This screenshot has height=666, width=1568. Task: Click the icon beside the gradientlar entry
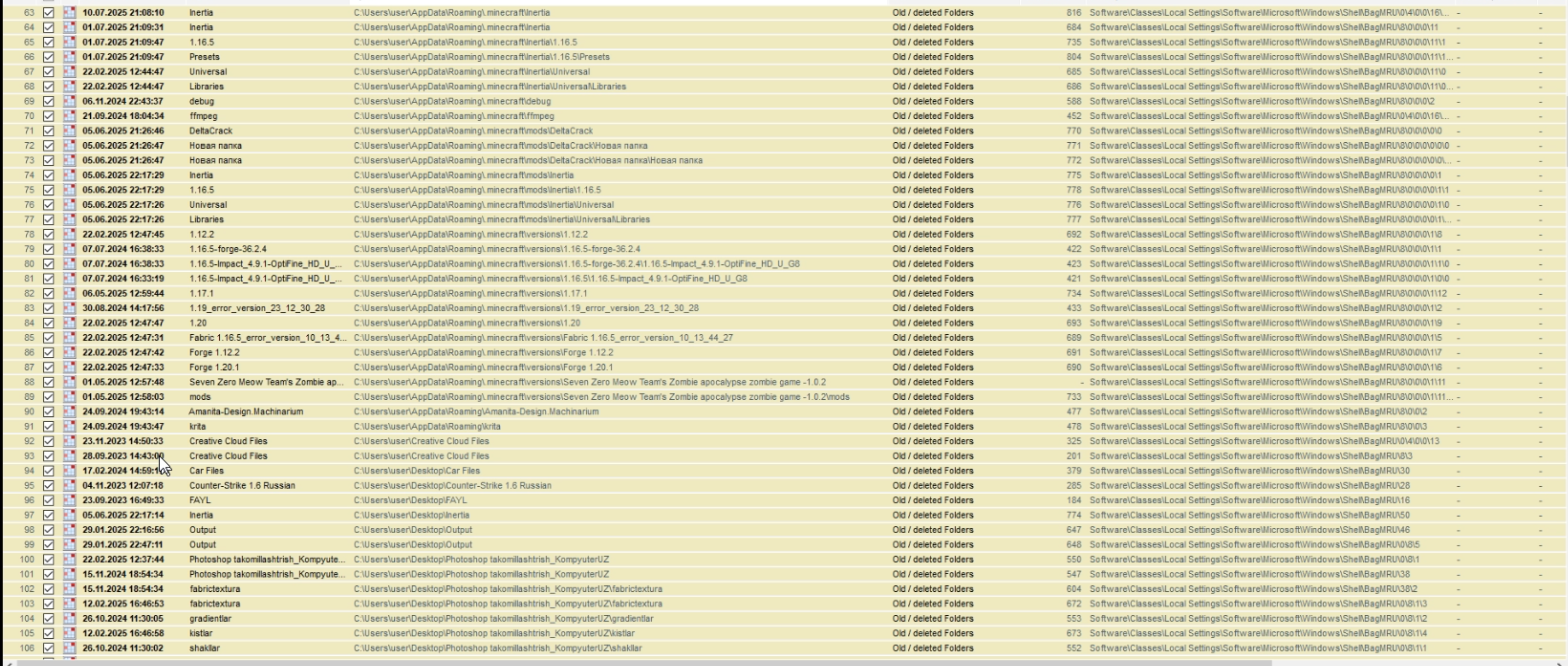[x=69, y=618]
